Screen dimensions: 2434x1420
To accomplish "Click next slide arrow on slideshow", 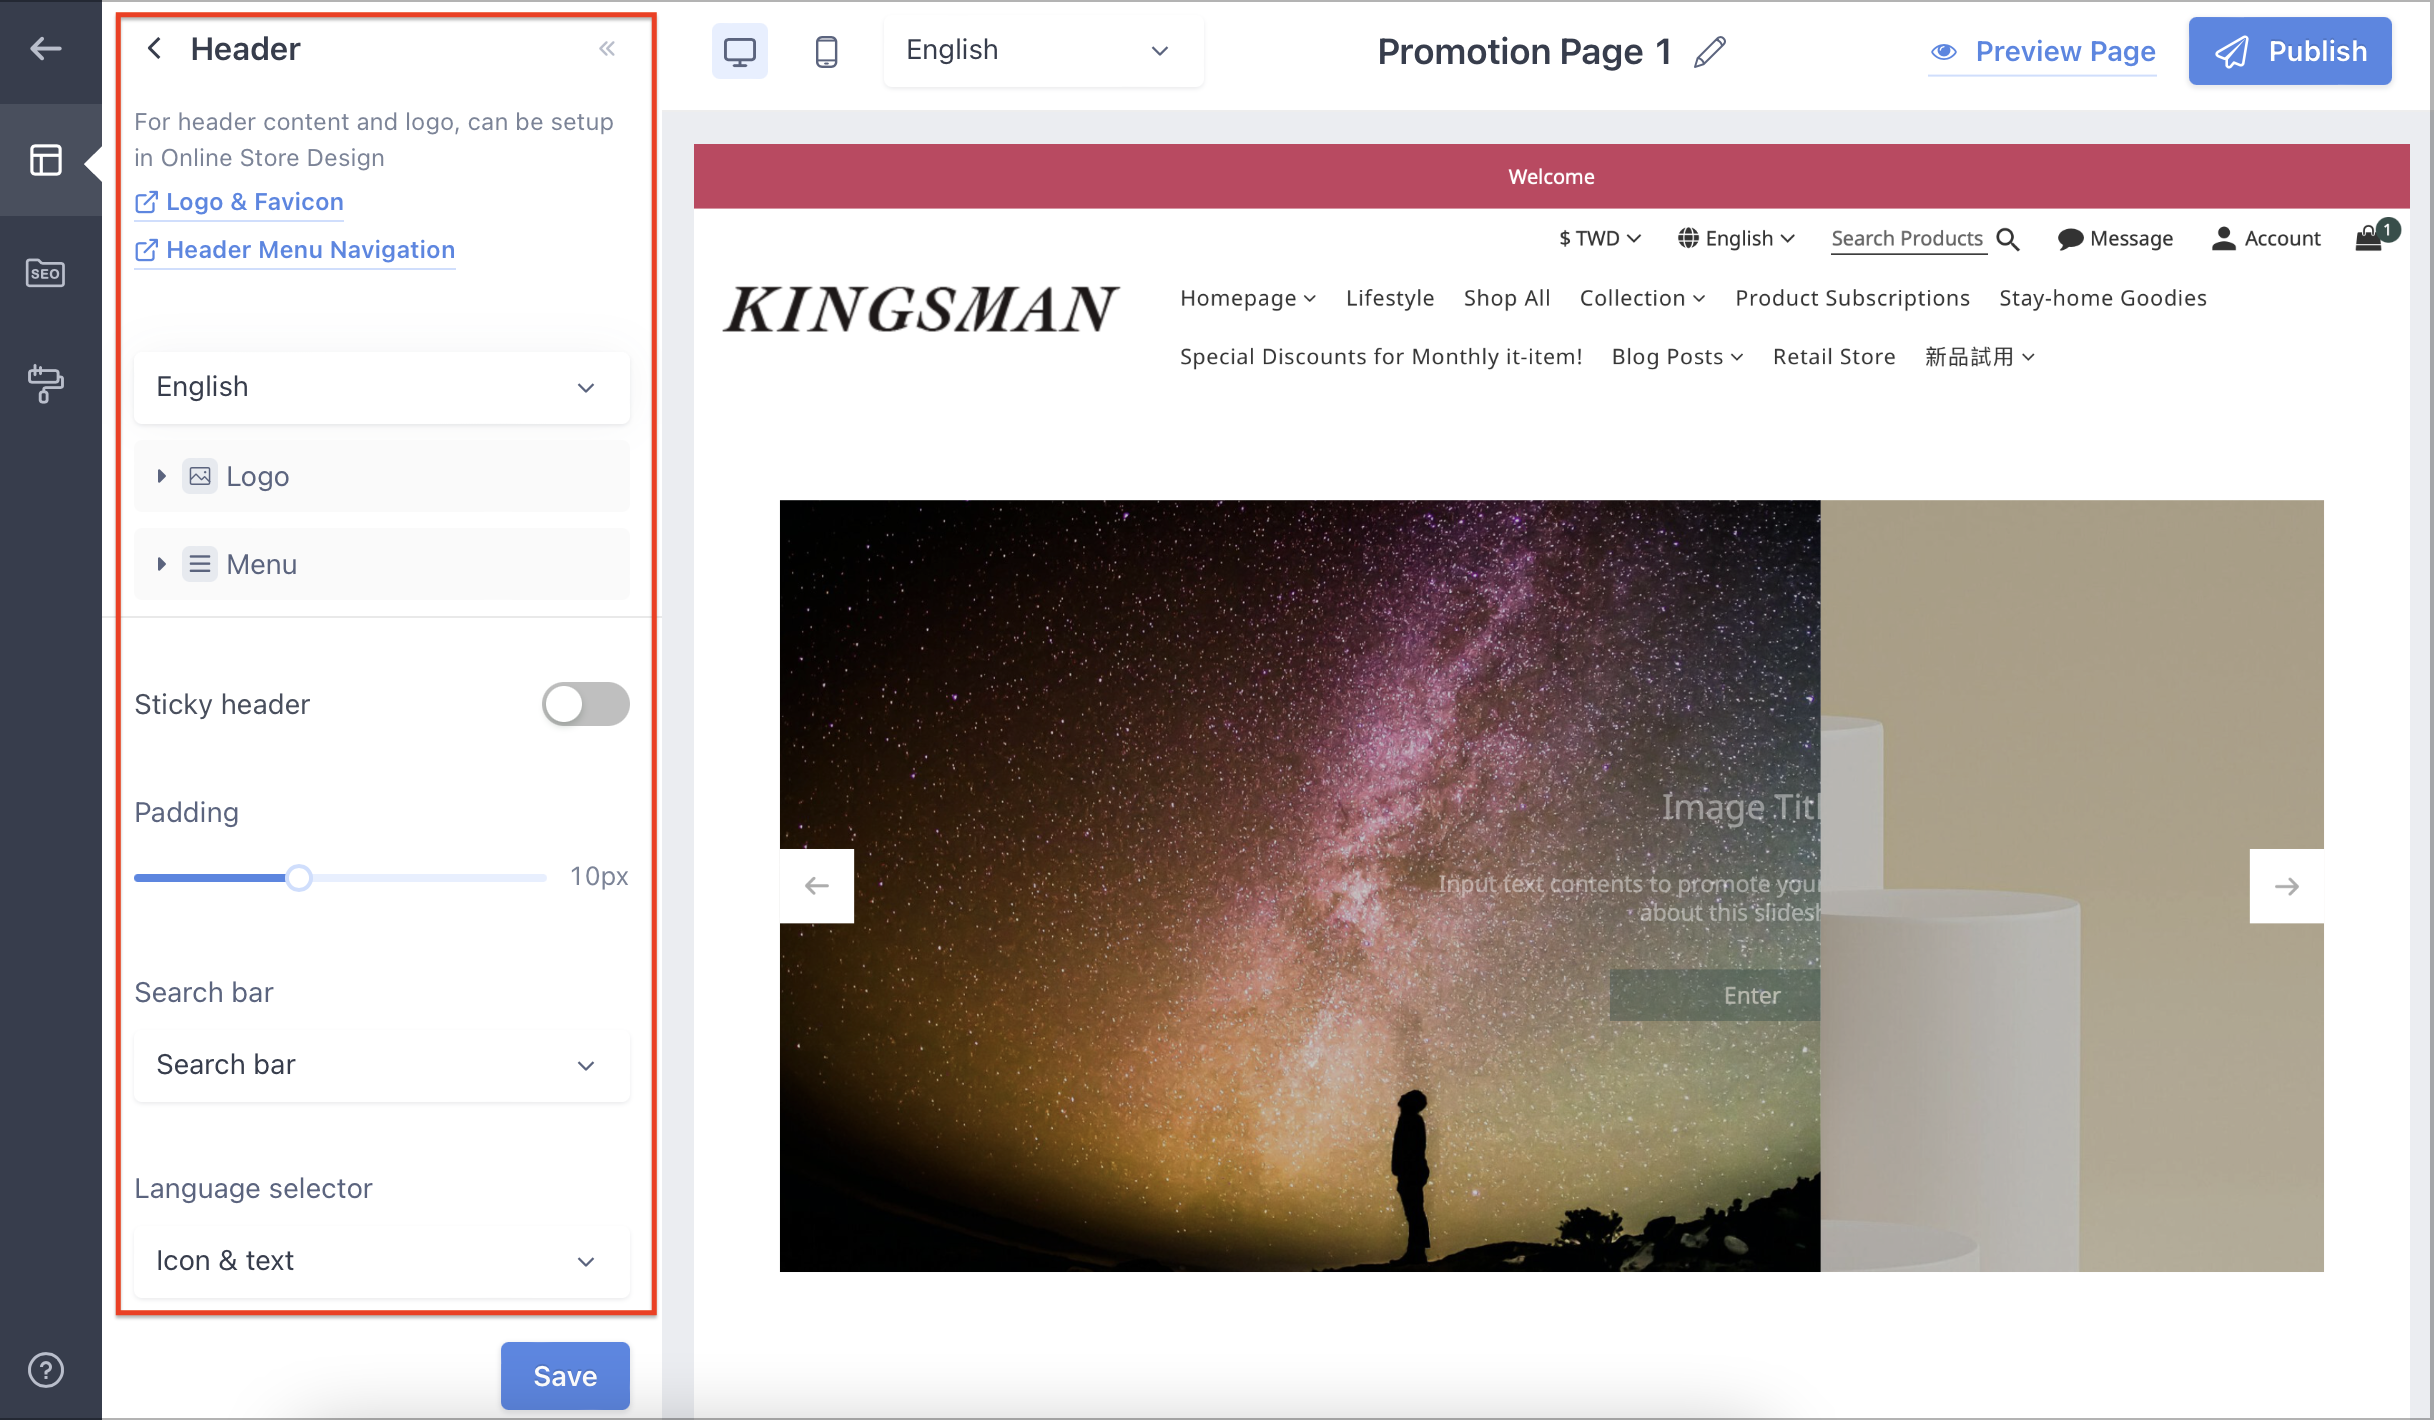I will (2286, 886).
